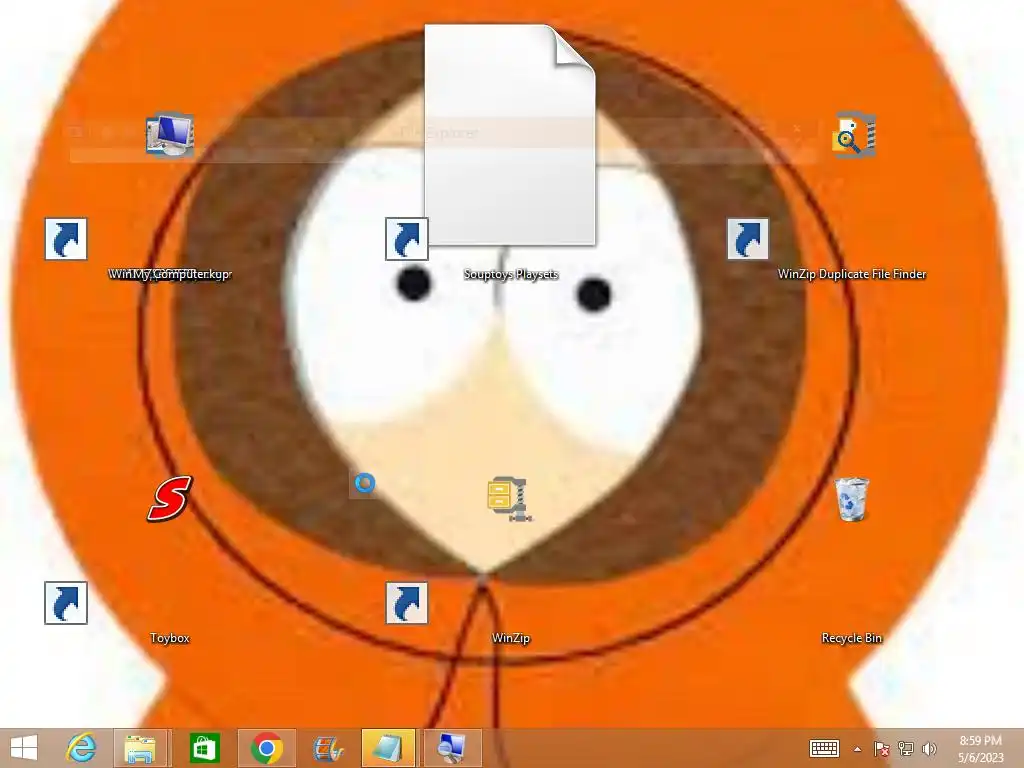This screenshot has height=768, width=1024.
Task: Launch Internet Explorer from the taskbar
Action: tap(82, 748)
